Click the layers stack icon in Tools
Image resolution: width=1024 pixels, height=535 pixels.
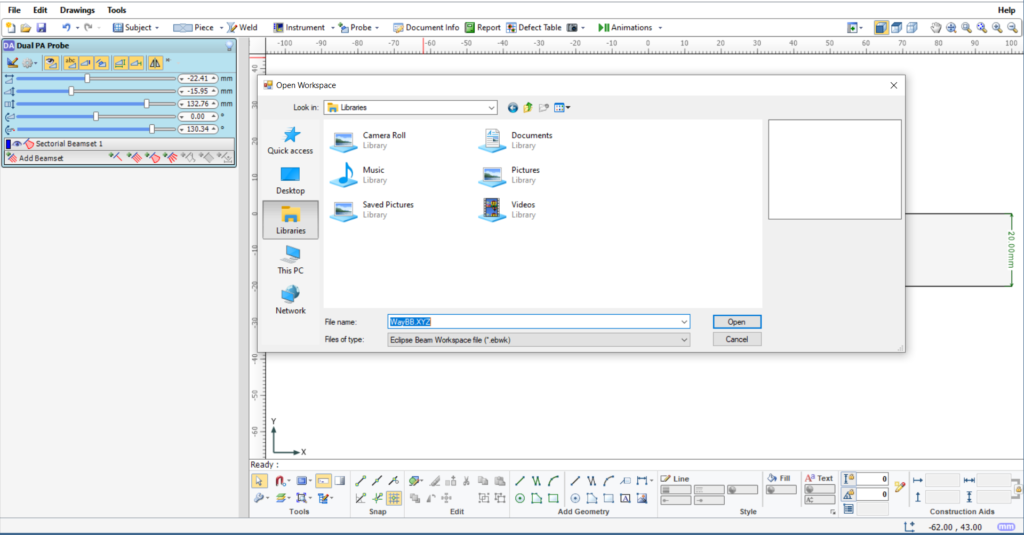281,498
